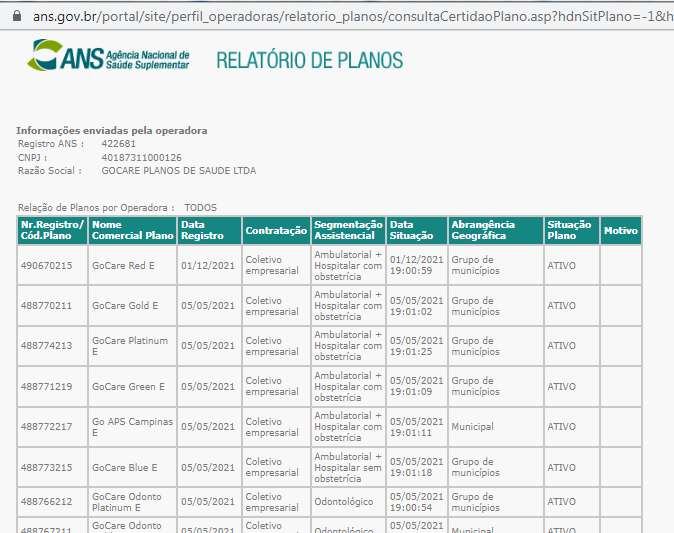Select the GoCare Red E plan name
Image resolution: width=674 pixels, height=533 pixels.
coord(123,266)
